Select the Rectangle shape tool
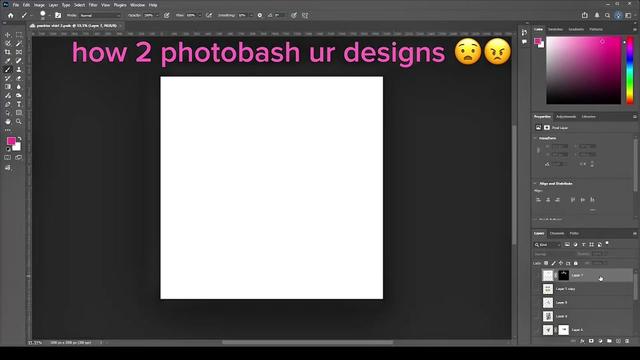This screenshot has height=360, width=640. 19,113
